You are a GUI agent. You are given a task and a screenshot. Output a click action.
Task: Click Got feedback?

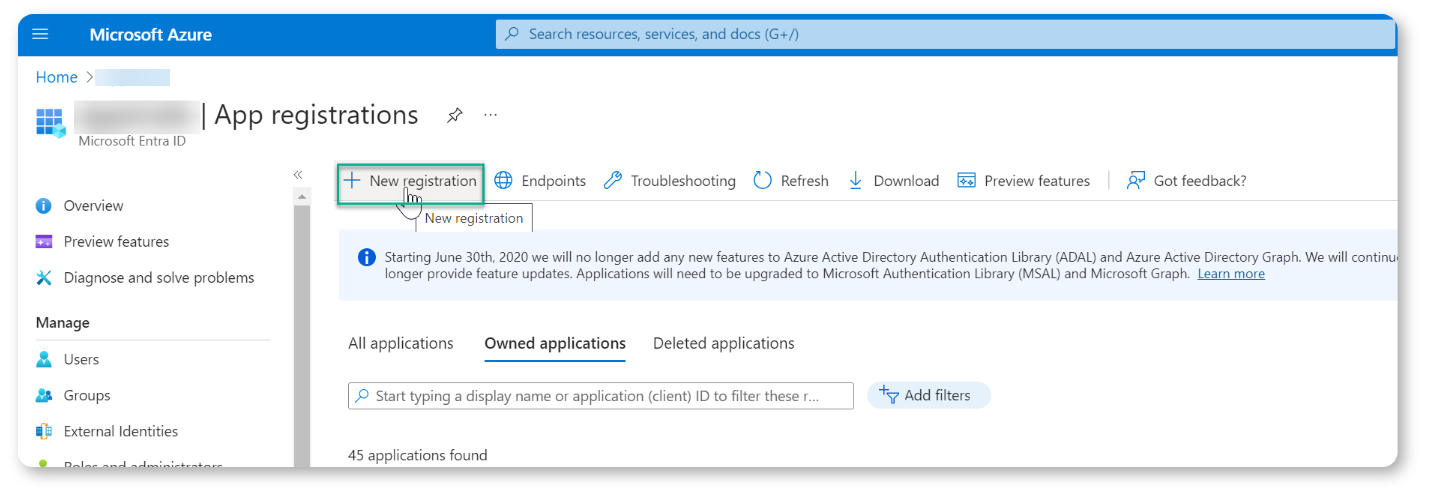pyautogui.click(x=1186, y=181)
